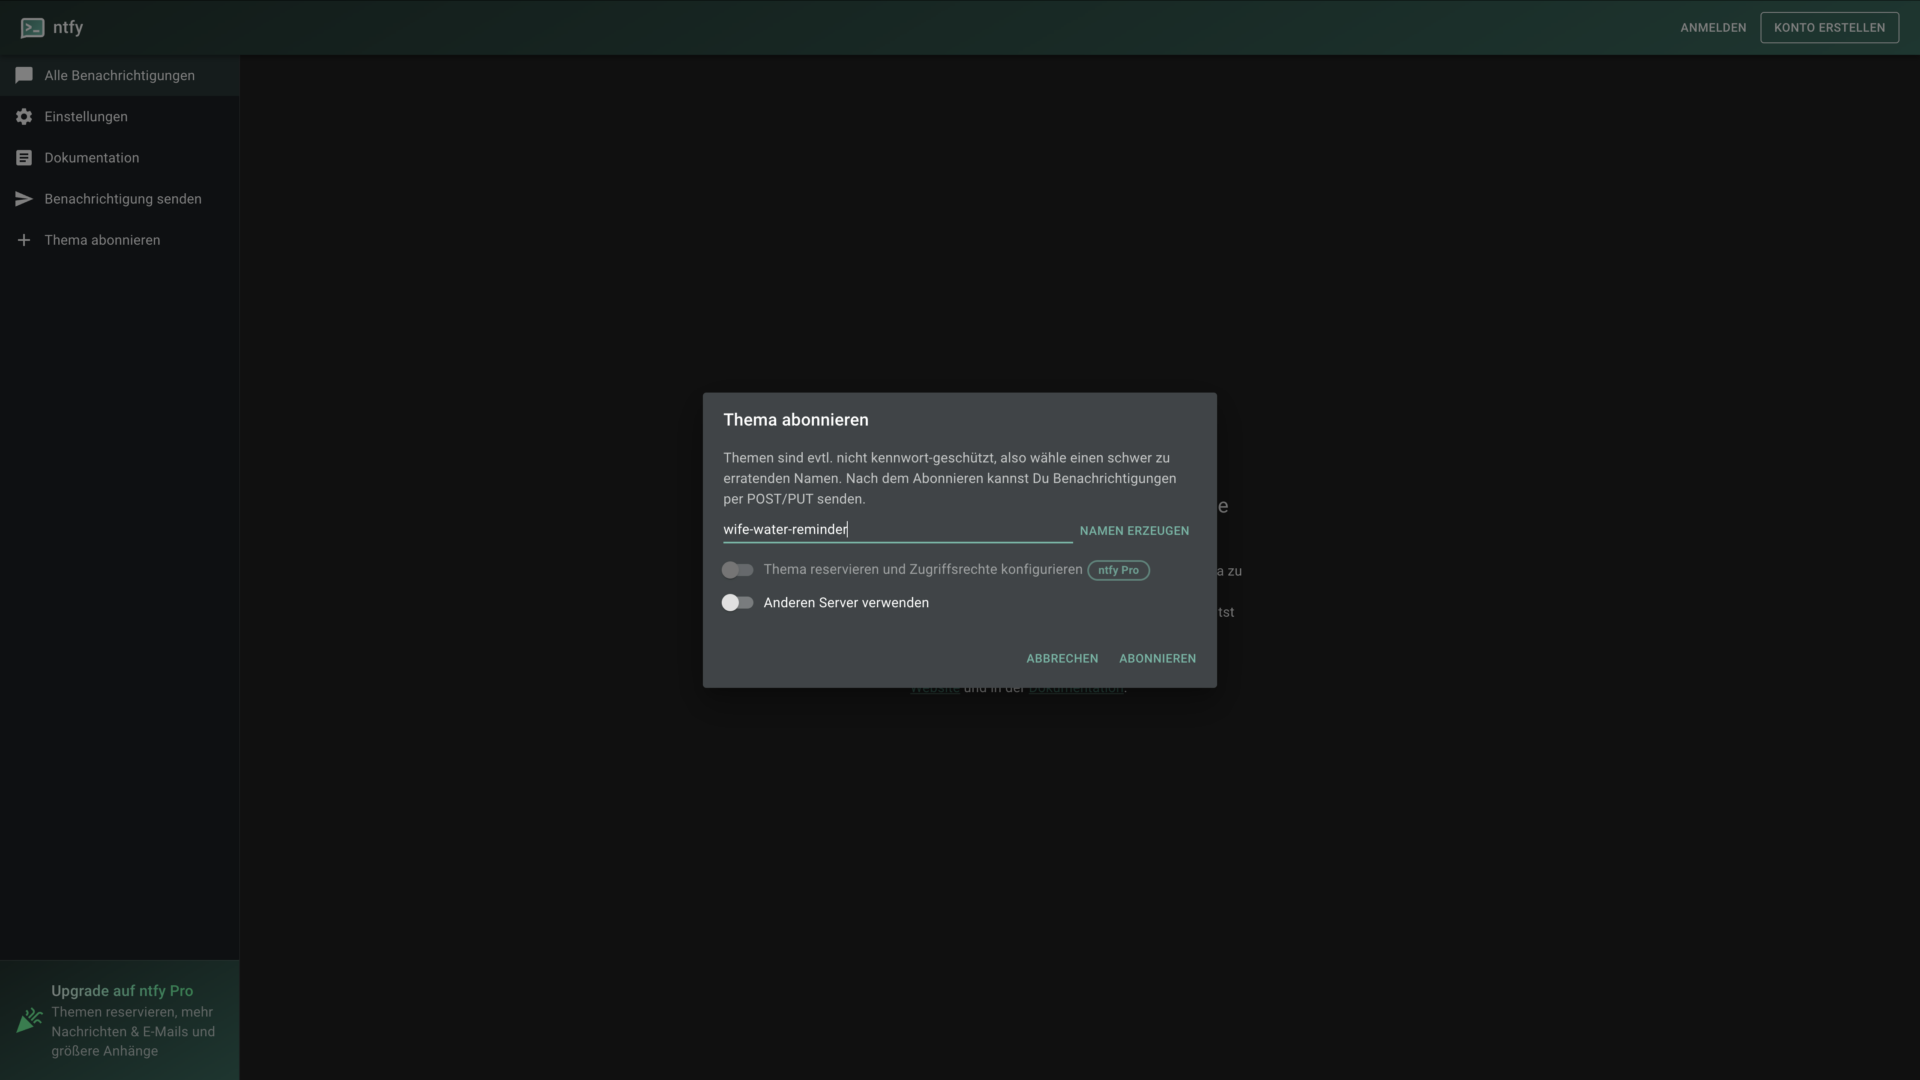Image resolution: width=1920 pixels, height=1080 pixels.
Task: Click the ntfy Pro badge chip
Action: pyautogui.click(x=1118, y=570)
